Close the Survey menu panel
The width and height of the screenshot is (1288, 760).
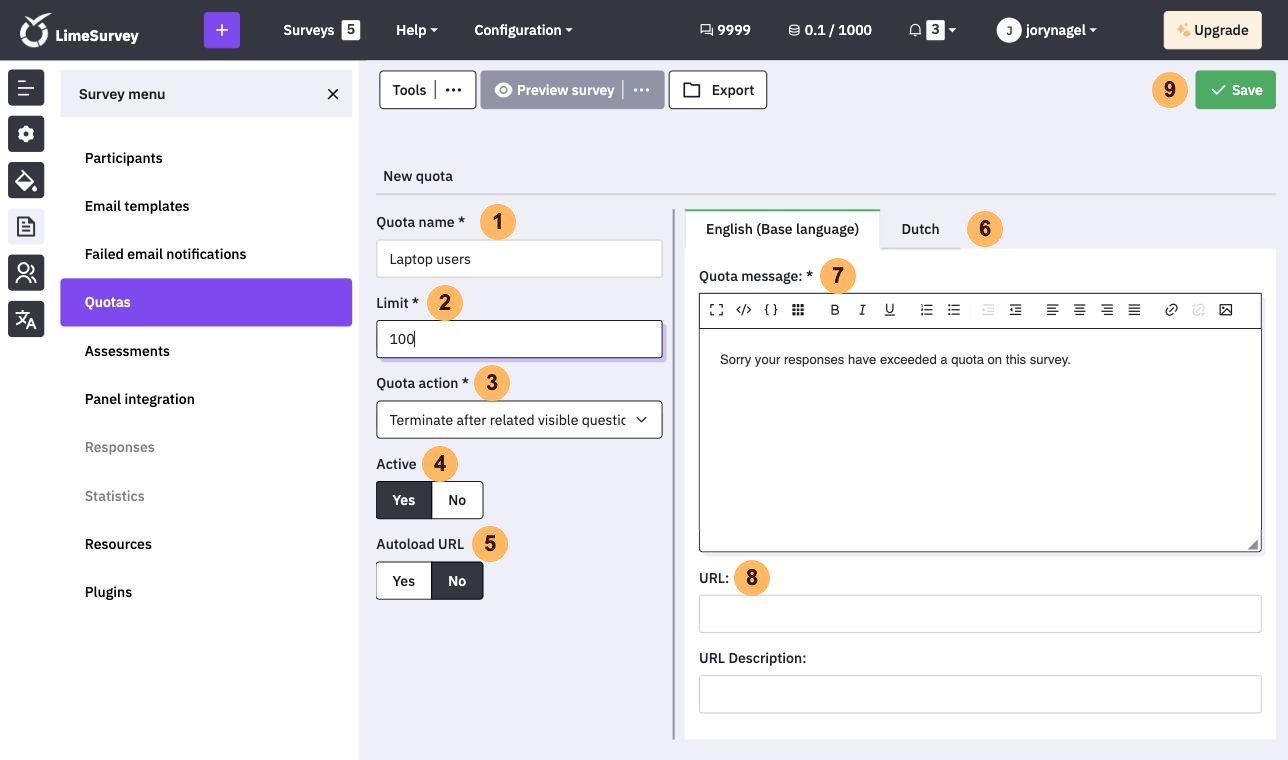333,94
